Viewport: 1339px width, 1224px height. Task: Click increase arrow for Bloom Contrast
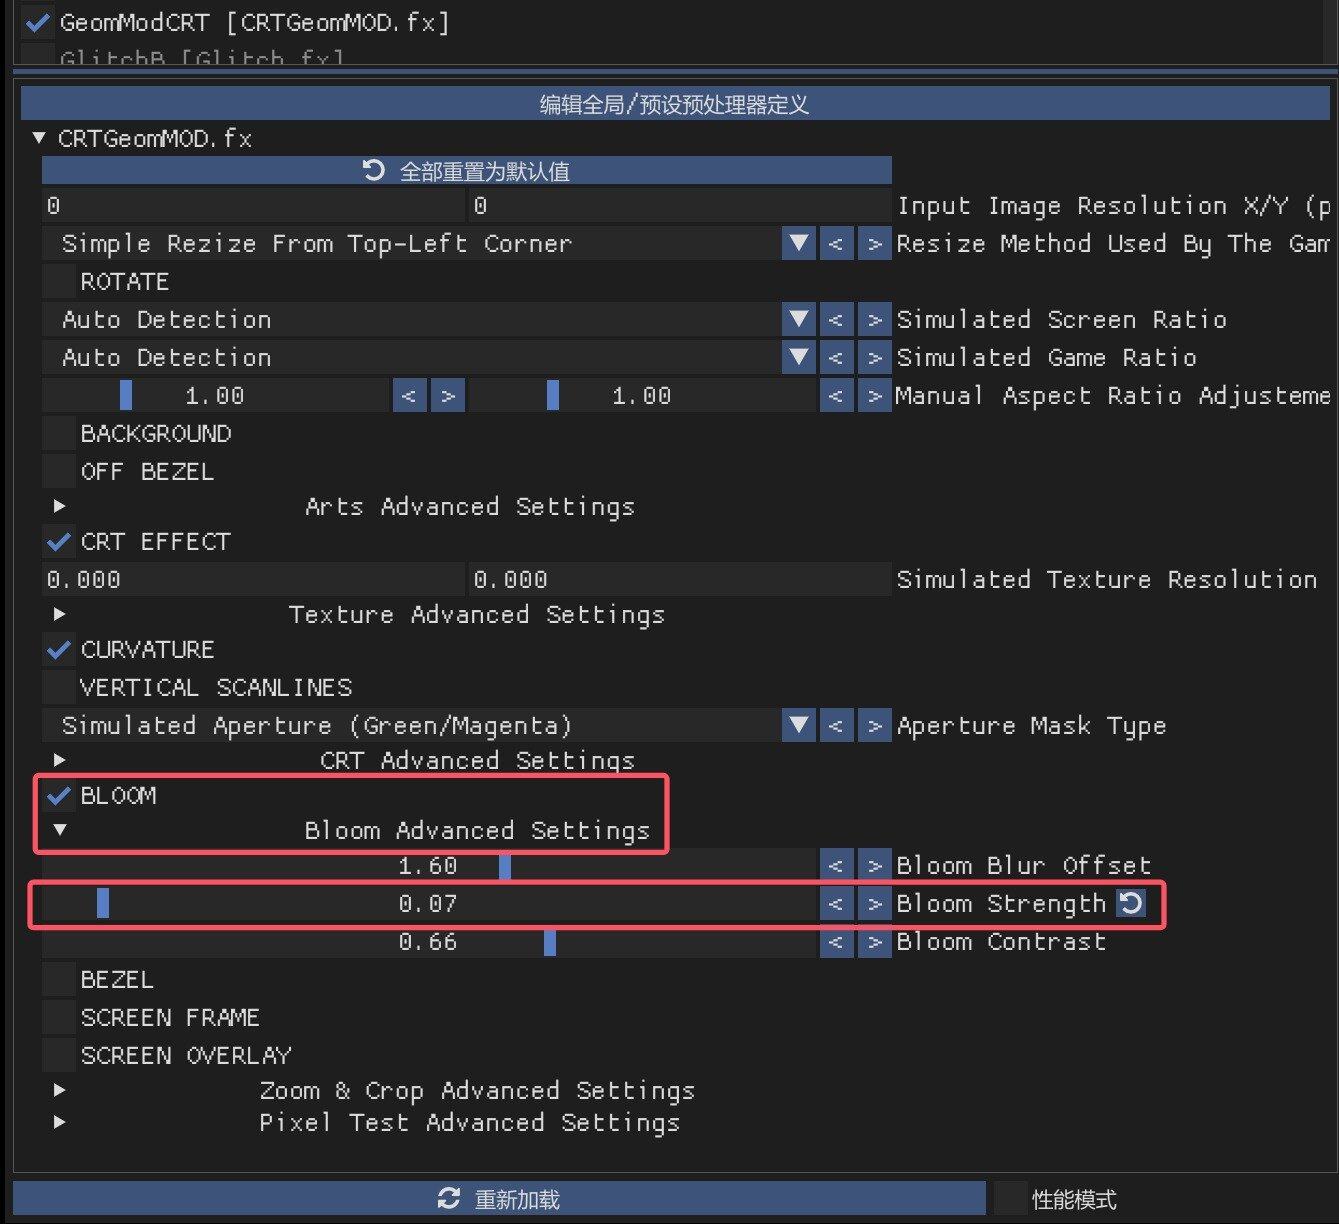coord(875,942)
